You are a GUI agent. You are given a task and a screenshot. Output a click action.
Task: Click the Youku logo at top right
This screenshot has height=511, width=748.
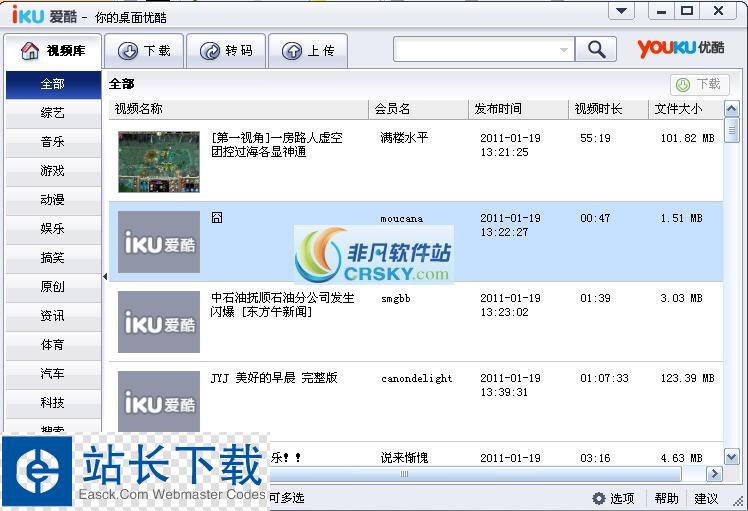(x=681, y=49)
